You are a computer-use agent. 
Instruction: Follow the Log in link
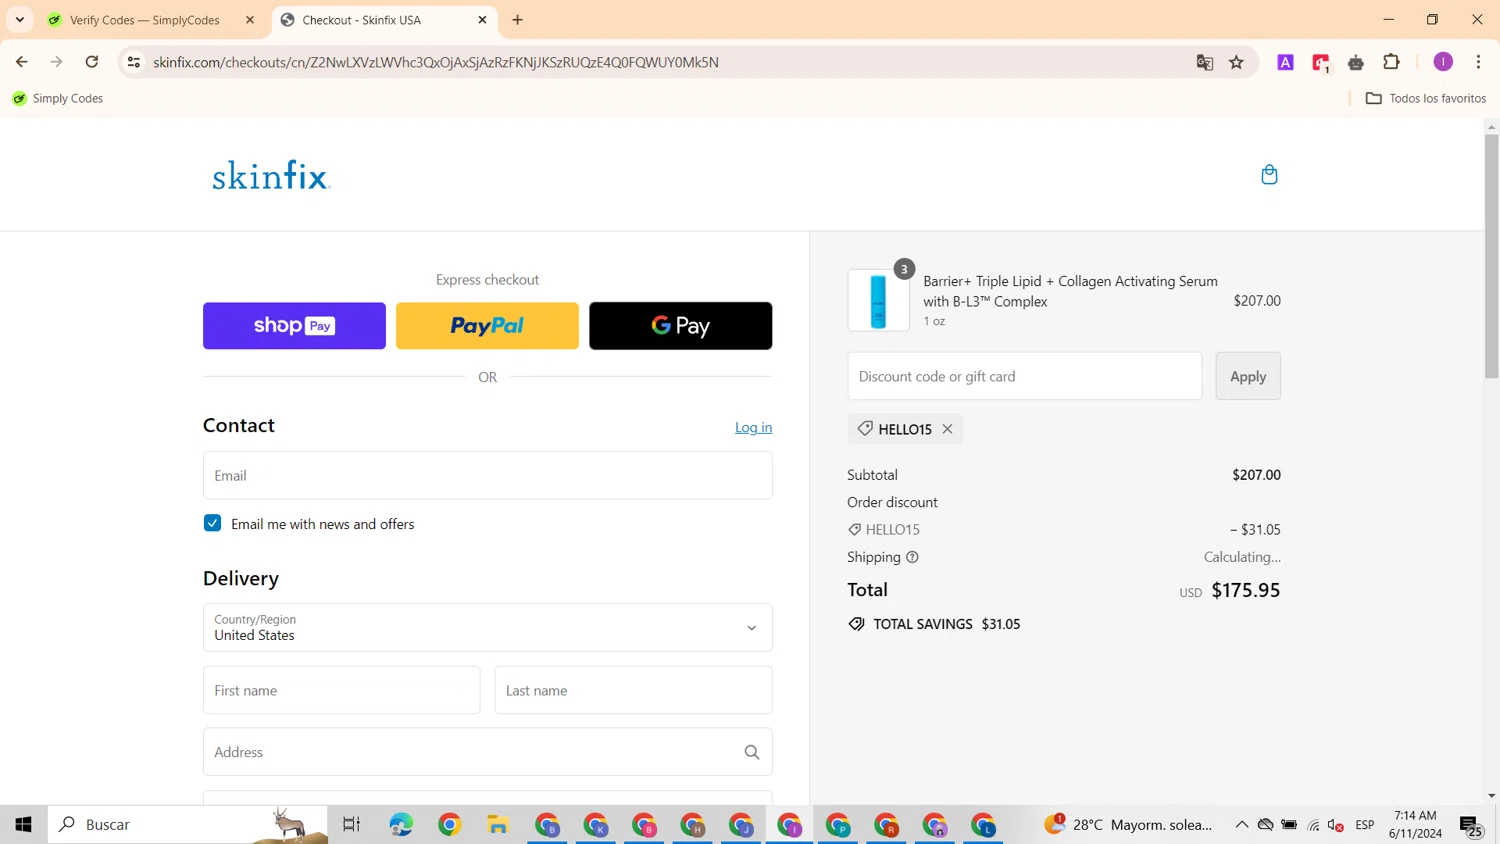click(754, 427)
